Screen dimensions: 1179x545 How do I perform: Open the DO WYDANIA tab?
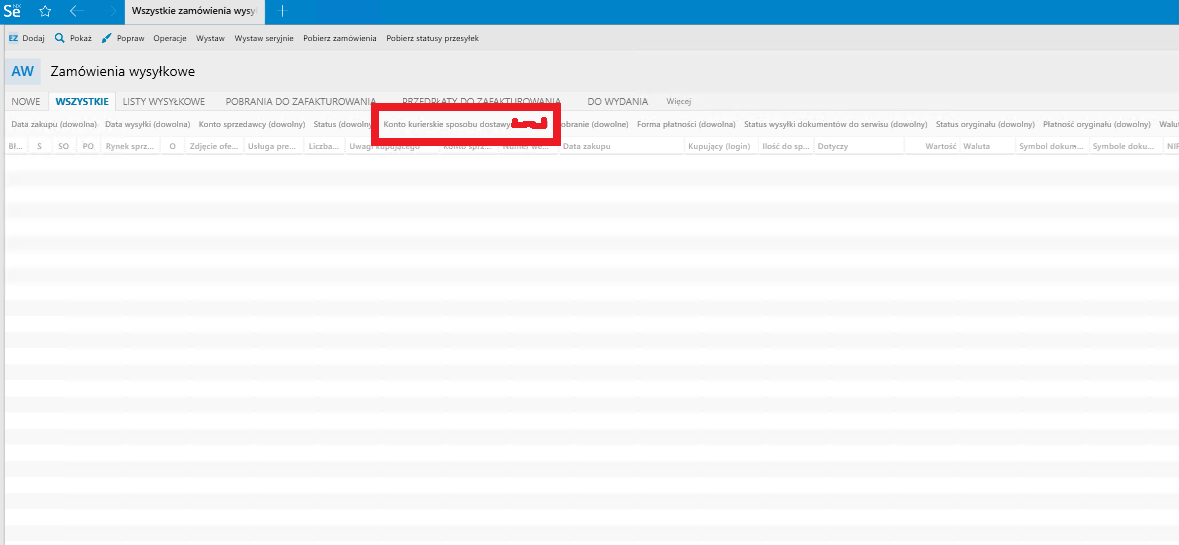pyautogui.click(x=617, y=101)
